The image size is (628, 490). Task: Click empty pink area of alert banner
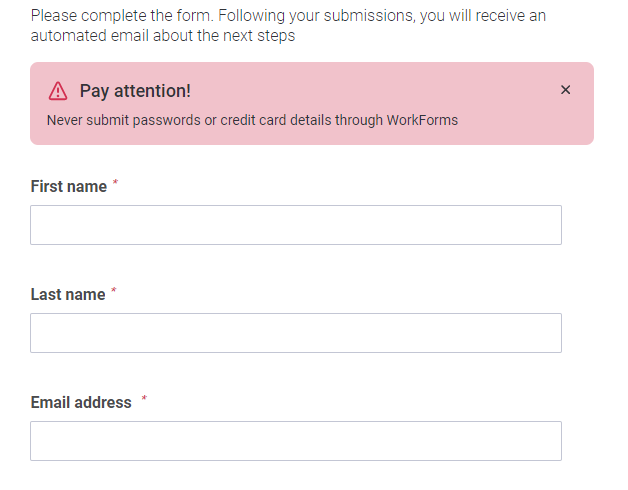click(400, 91)
